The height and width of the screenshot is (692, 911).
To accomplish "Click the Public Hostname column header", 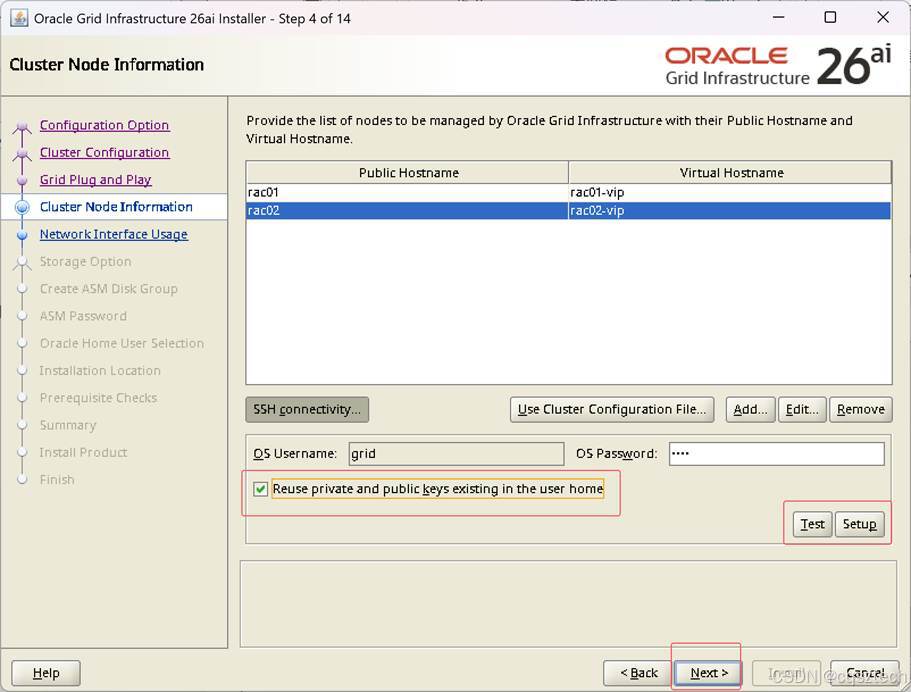I will 408,173.
